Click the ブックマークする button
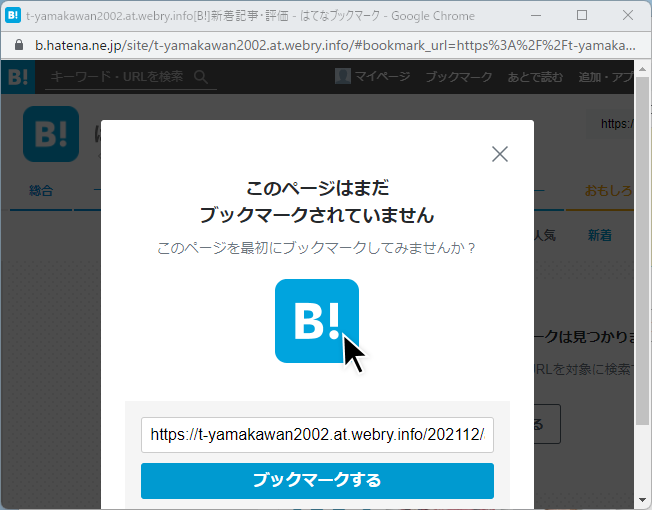Image resolution: width=652 pixels, height=510 pixels. tap(317, 480)
